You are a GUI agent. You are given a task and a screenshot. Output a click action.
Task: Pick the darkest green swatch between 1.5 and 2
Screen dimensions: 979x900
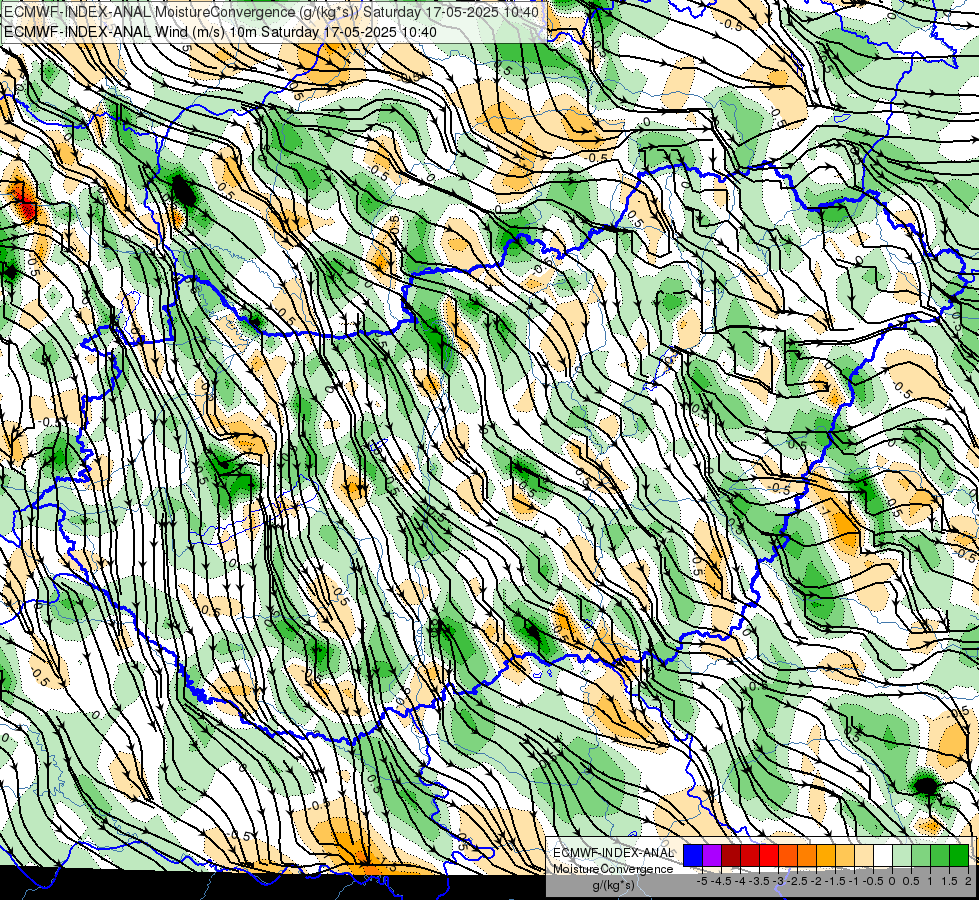click(959, 855)
